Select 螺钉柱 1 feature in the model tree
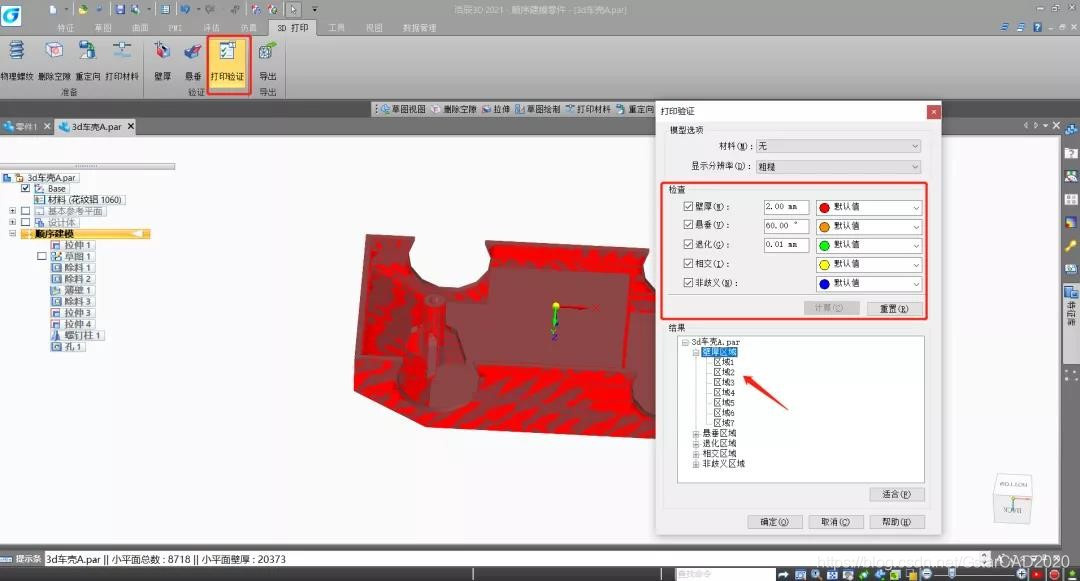1080x581 pixels. (x=77, y=335)
